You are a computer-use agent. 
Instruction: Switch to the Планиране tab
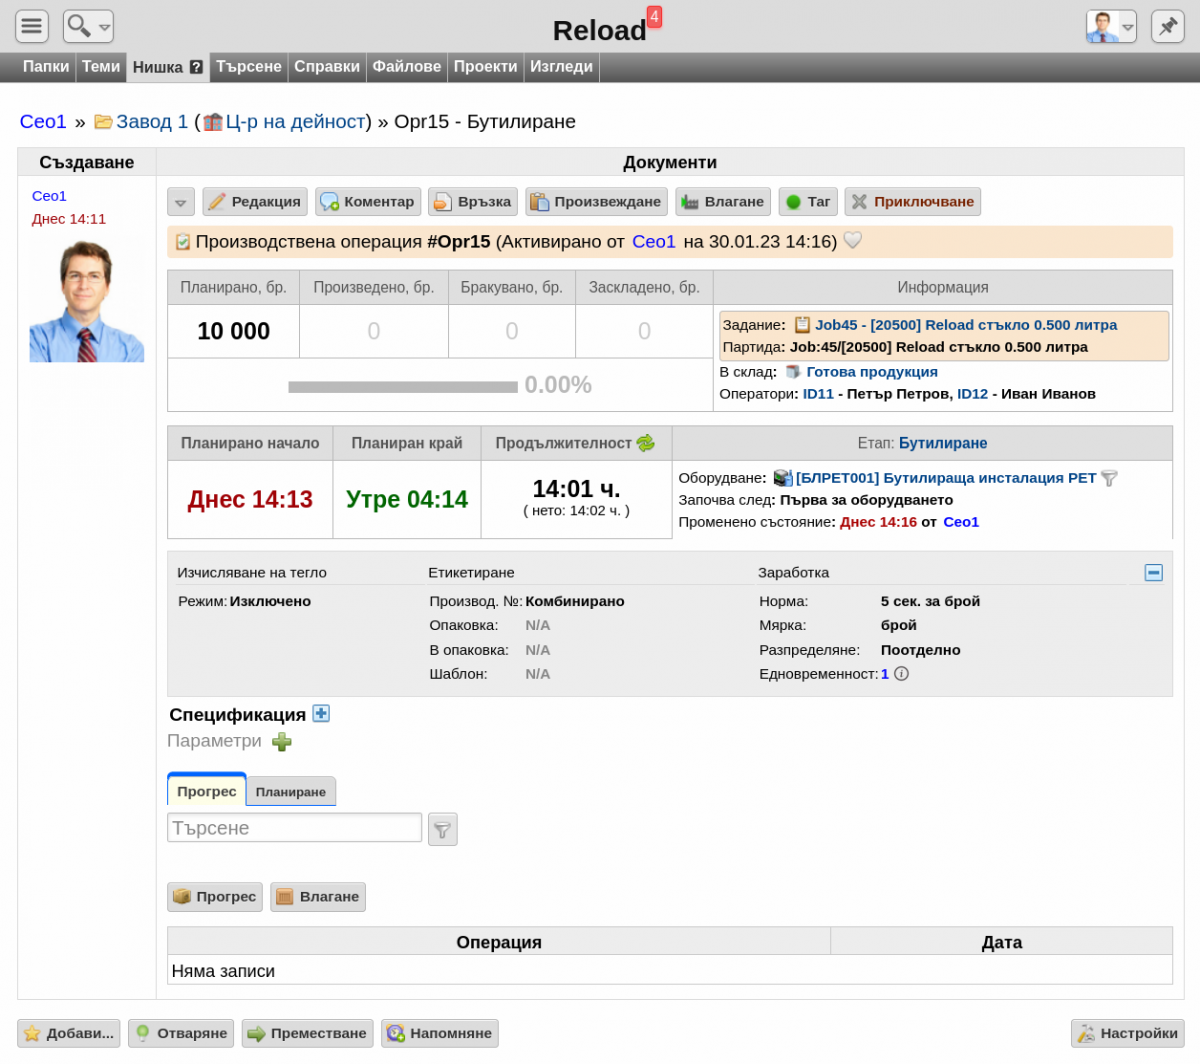click(291, 792)
